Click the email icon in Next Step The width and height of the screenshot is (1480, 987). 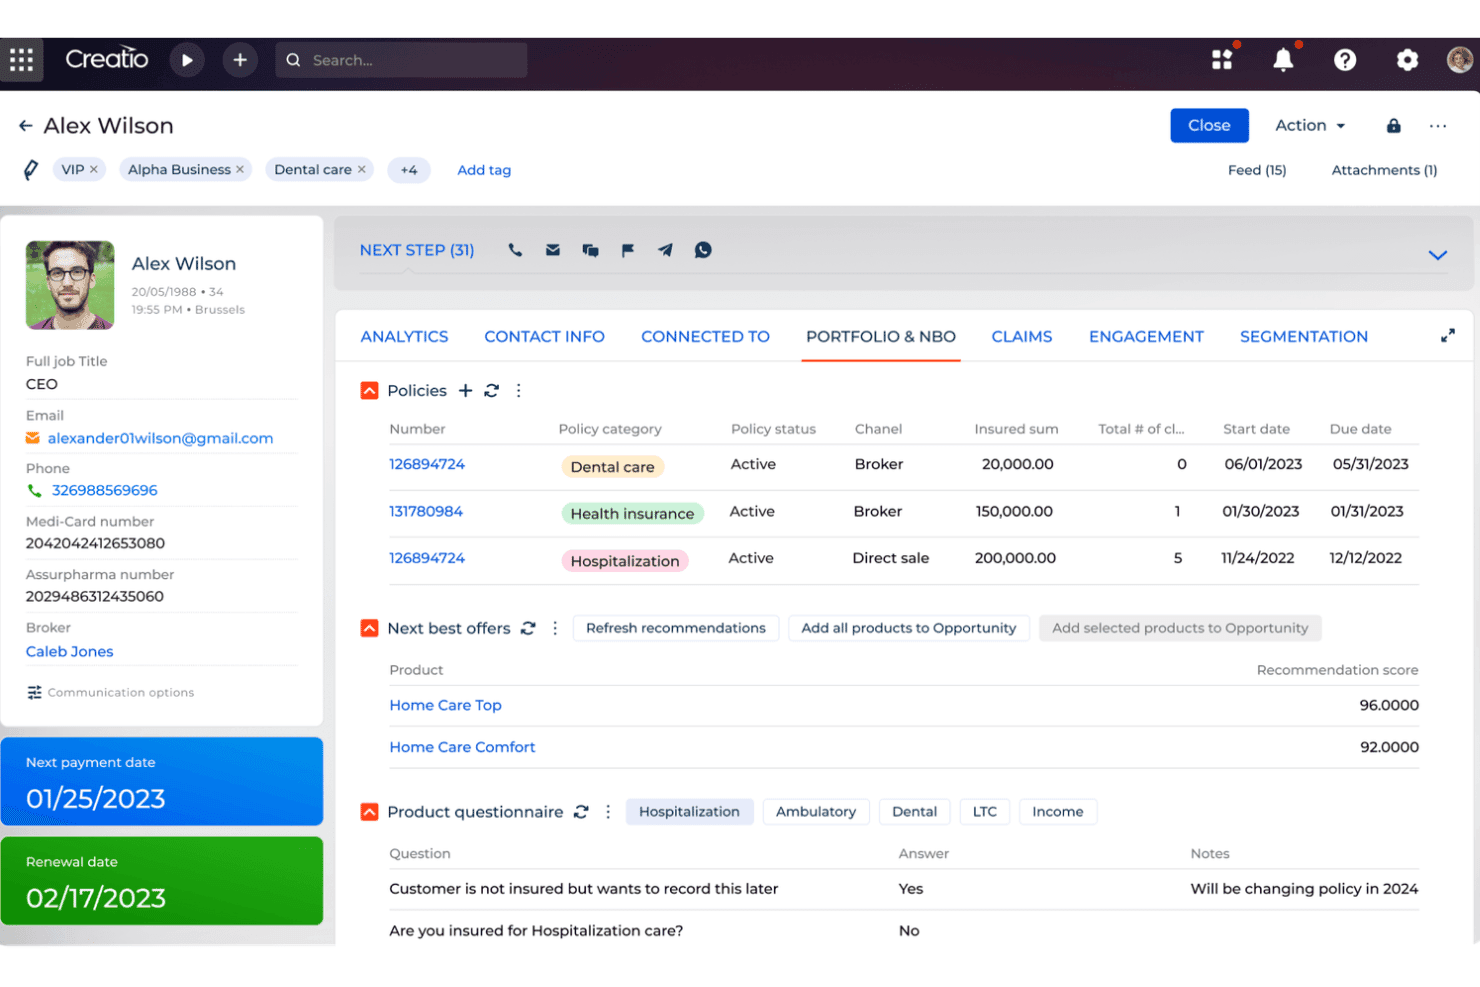[x=553, y=250]
